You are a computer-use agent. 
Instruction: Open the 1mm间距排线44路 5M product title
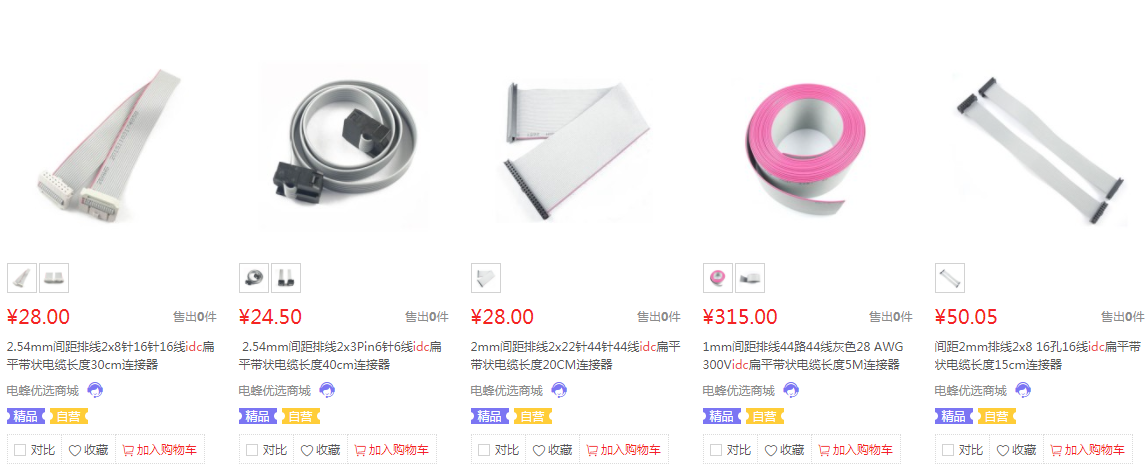[802, 356]
